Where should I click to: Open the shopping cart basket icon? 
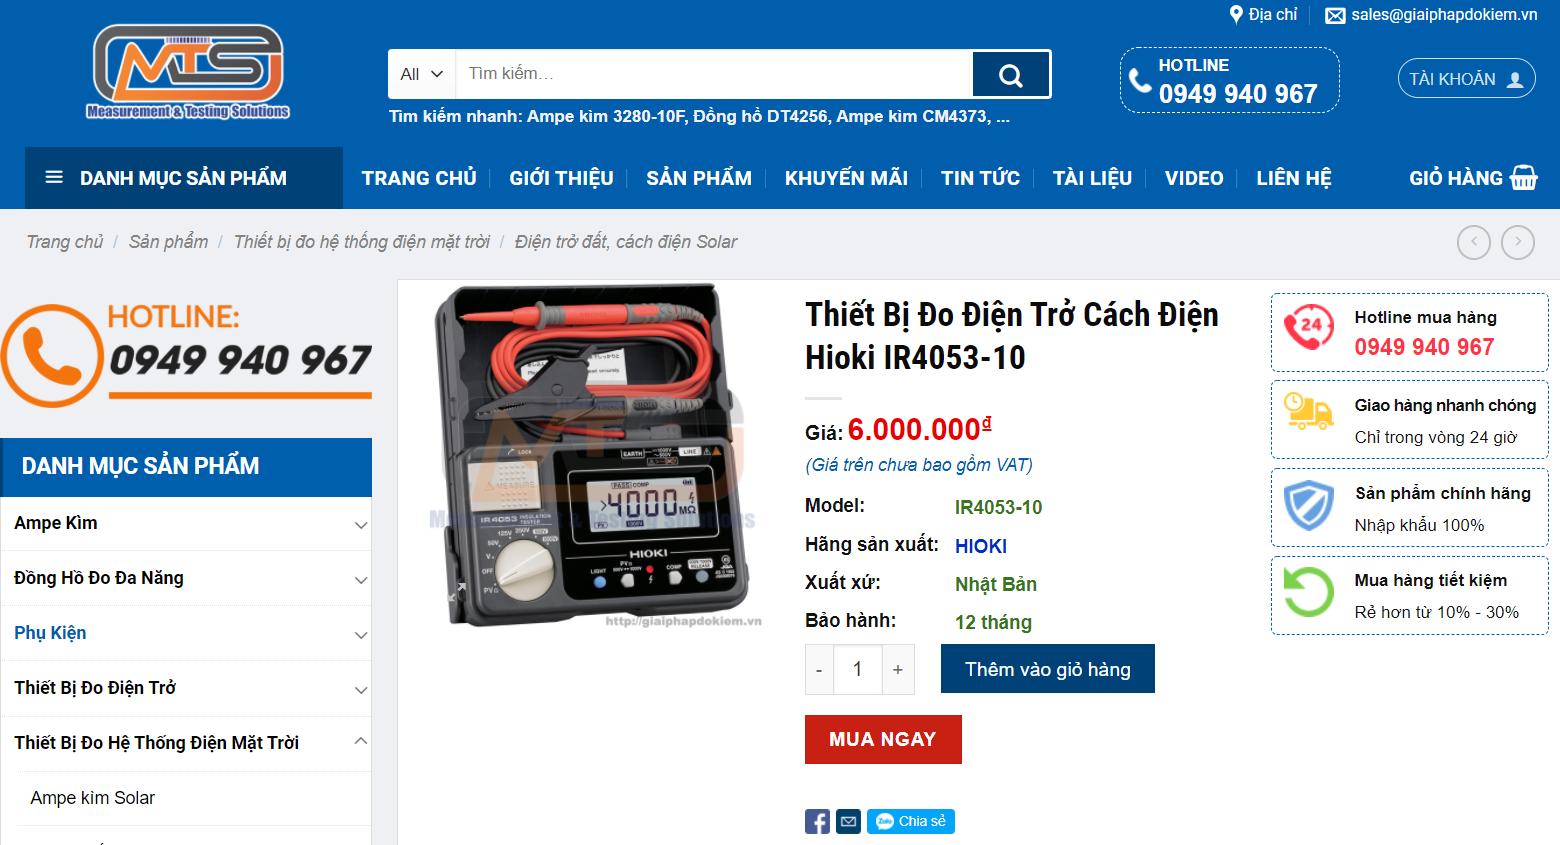pos(1524,178)
